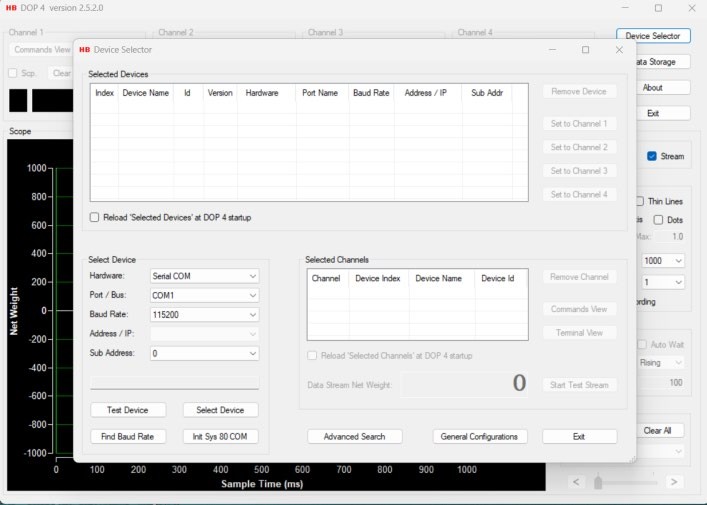The image size is (707, 505).
Task: Click the slider thumb at bottom right
Action: 599,482
